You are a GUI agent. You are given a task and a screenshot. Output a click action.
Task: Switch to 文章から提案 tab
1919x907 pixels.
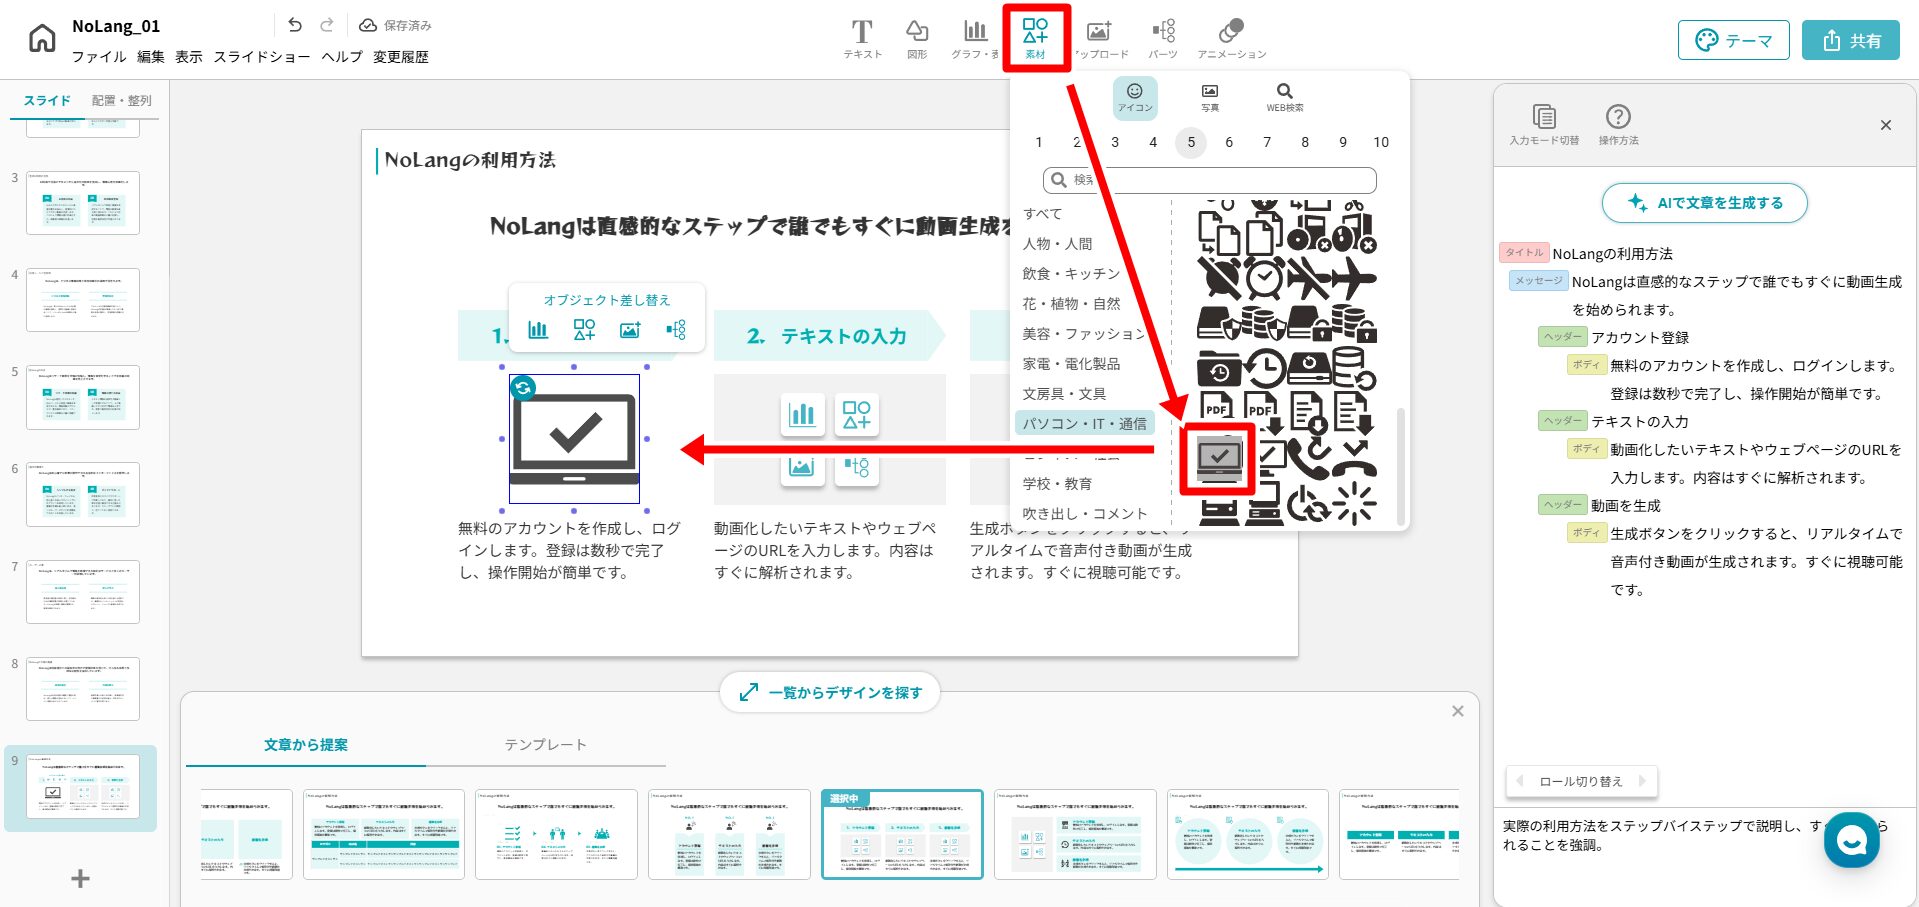coord(306,745)
